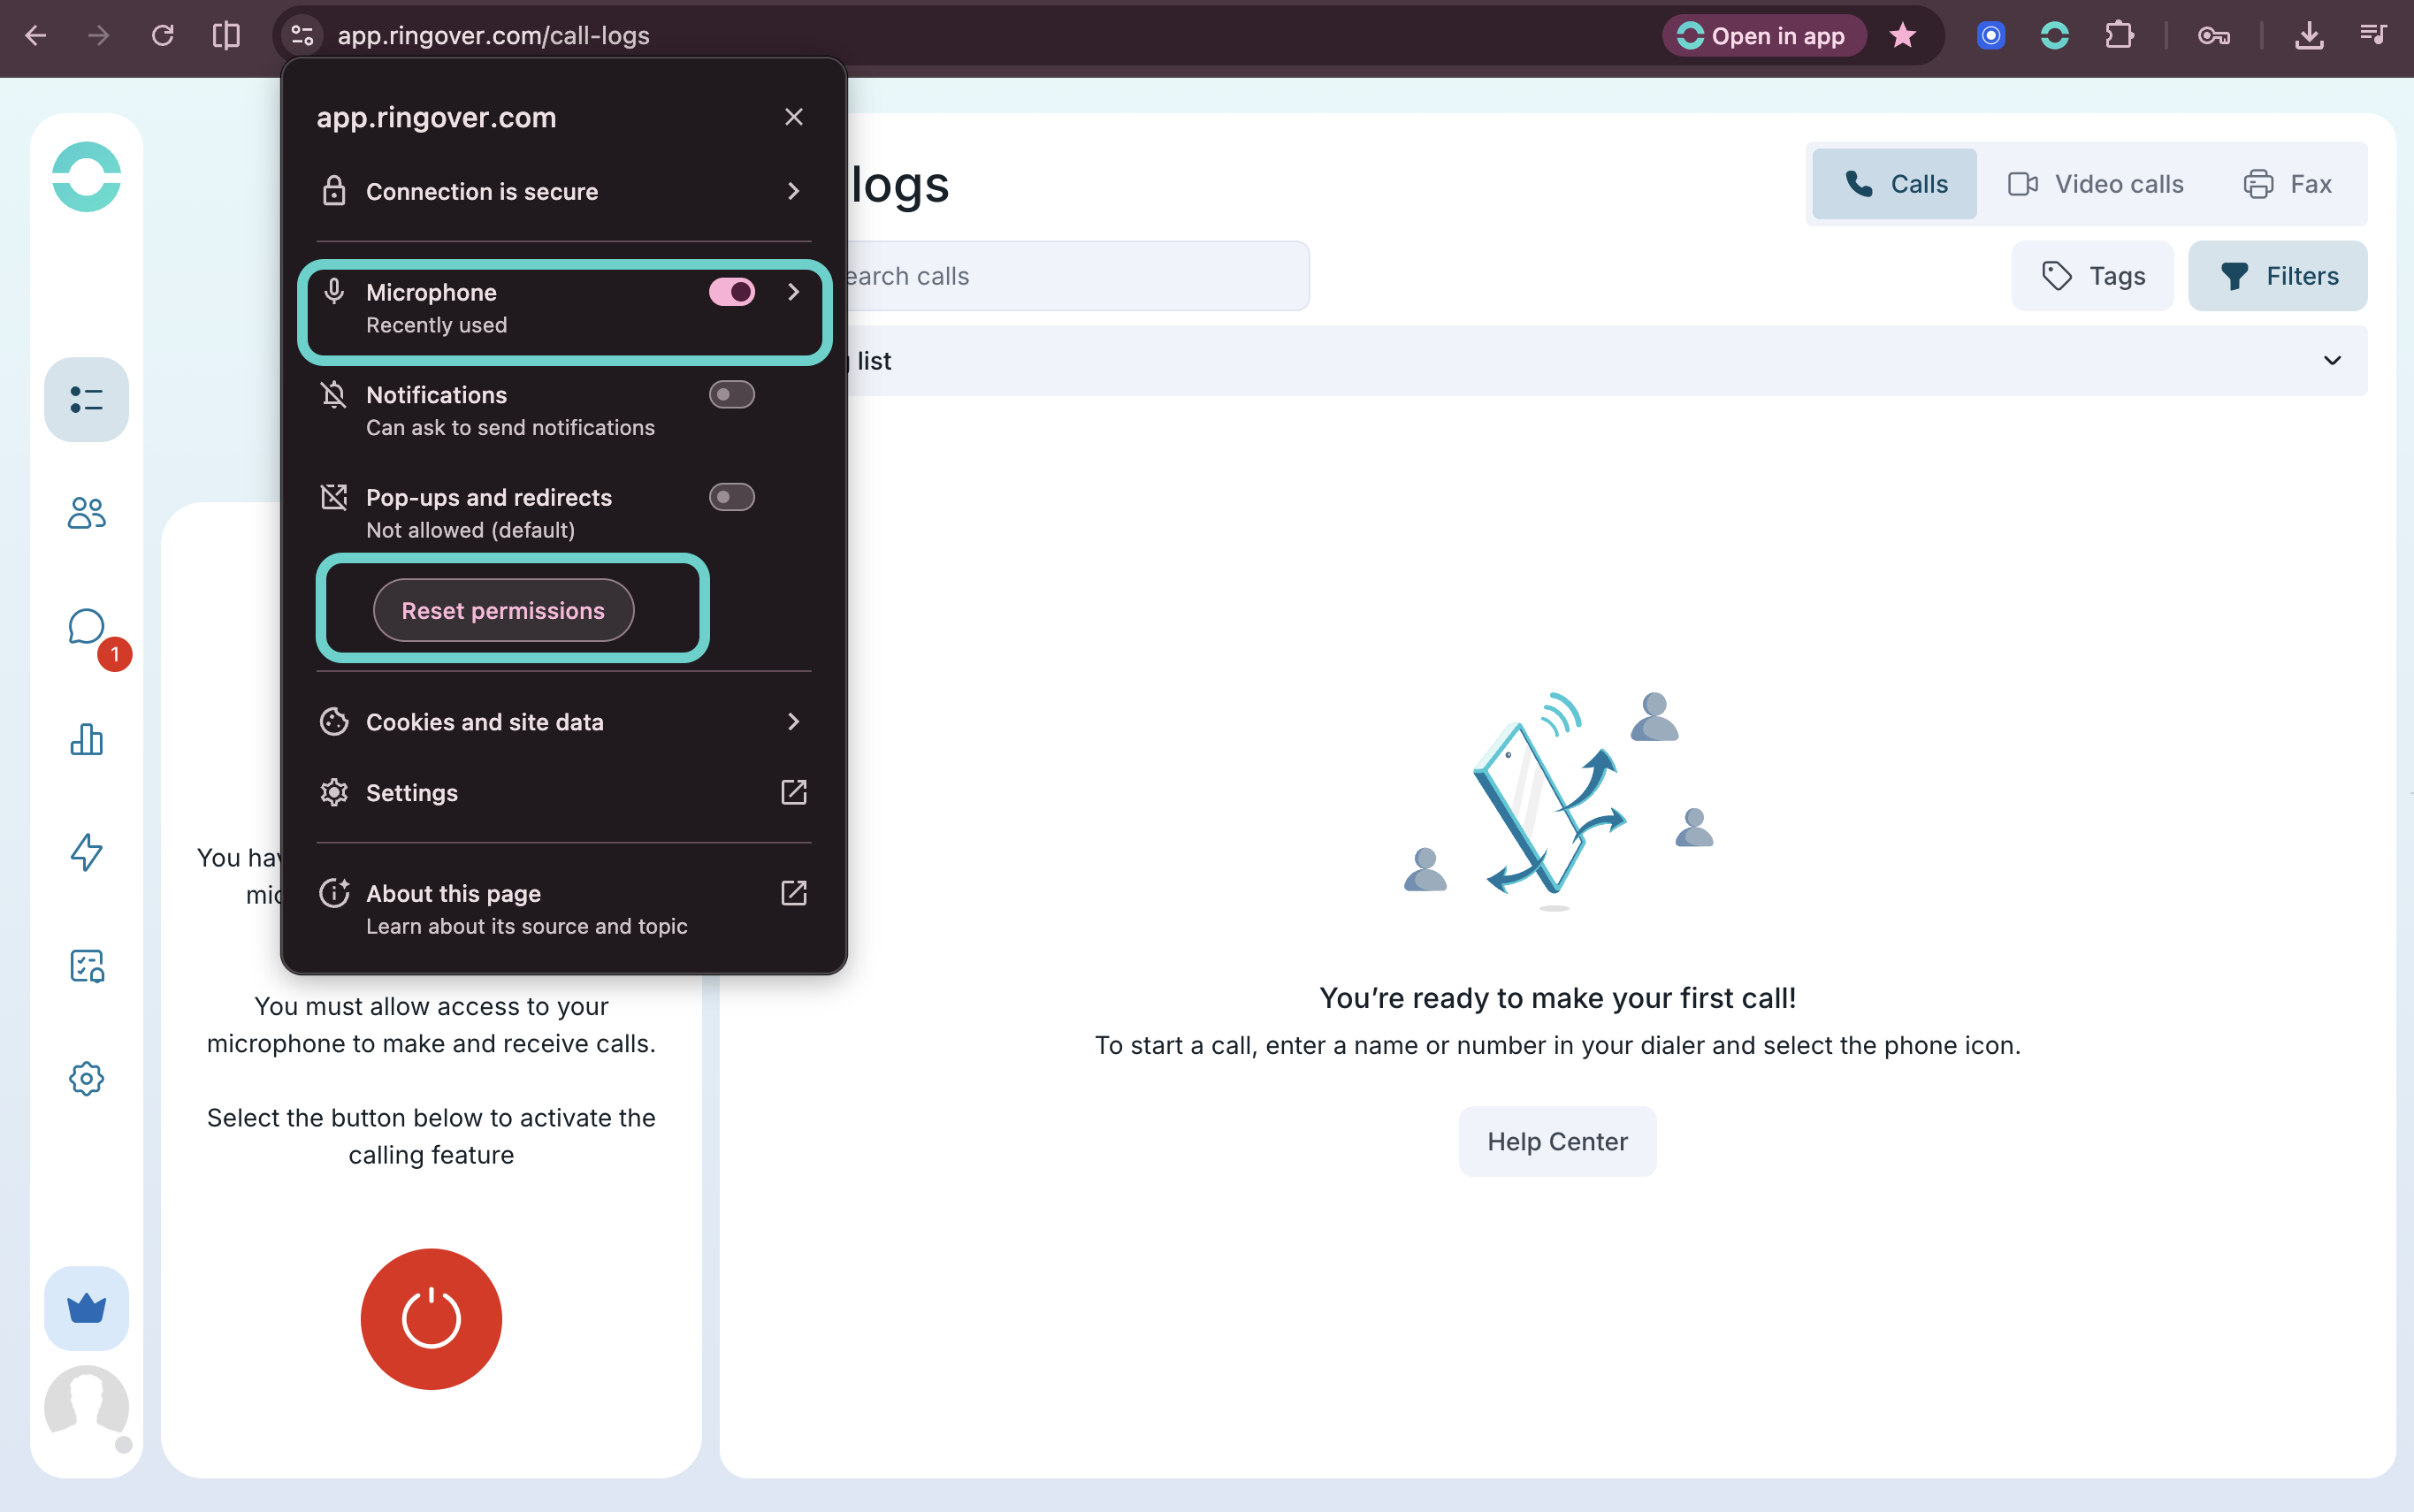Open site Settings in the popup
Viewport: 2414px width, 1512px height.
coord(564,793)
